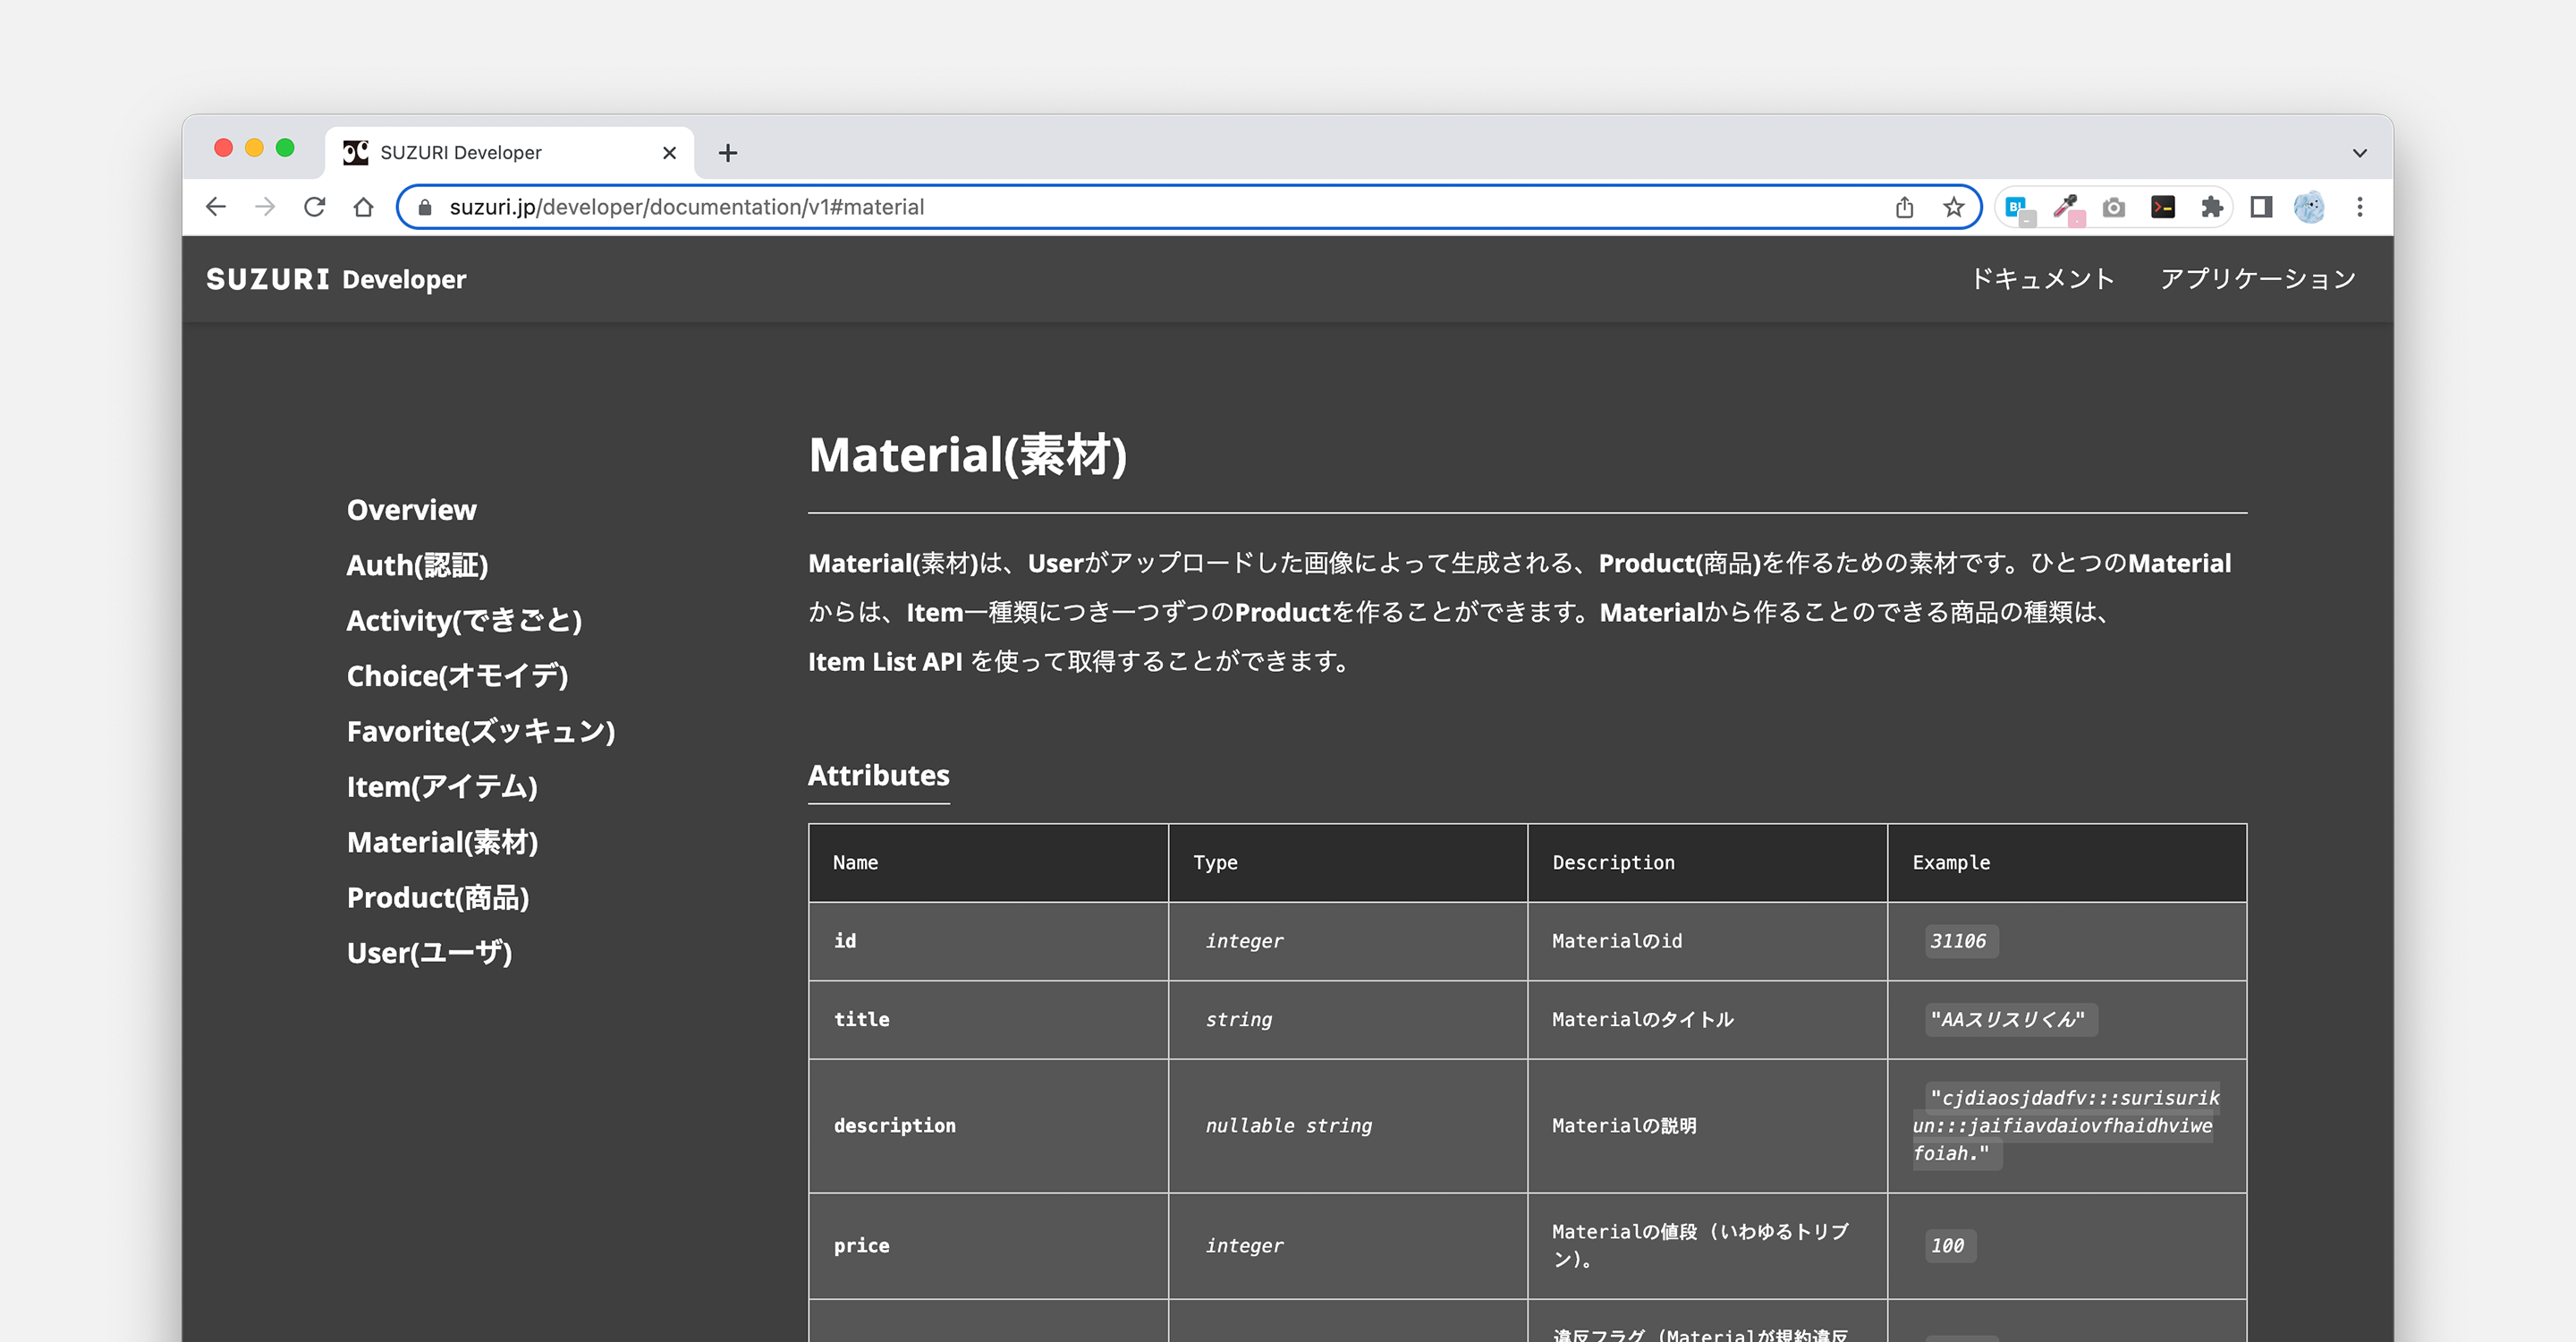Go to Material(素材) in sidebar
The image size is (2576, 1342).
442,842
